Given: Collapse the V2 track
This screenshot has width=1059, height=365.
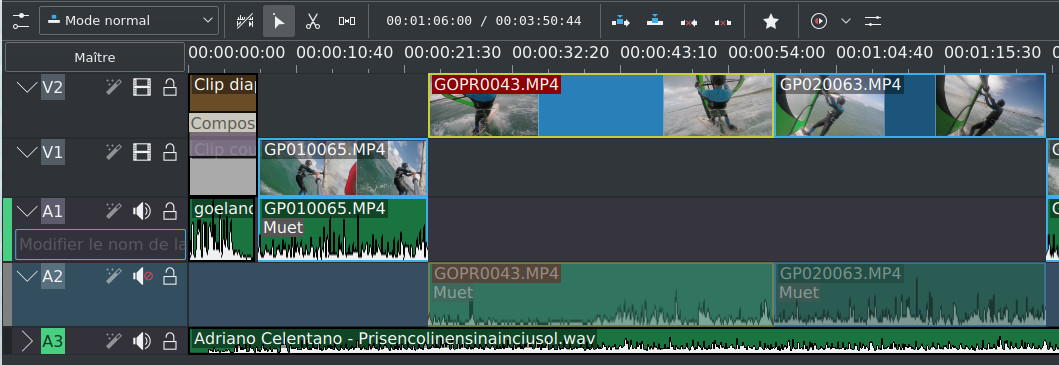Looking at the screenshot, I should tap(27, 87).
